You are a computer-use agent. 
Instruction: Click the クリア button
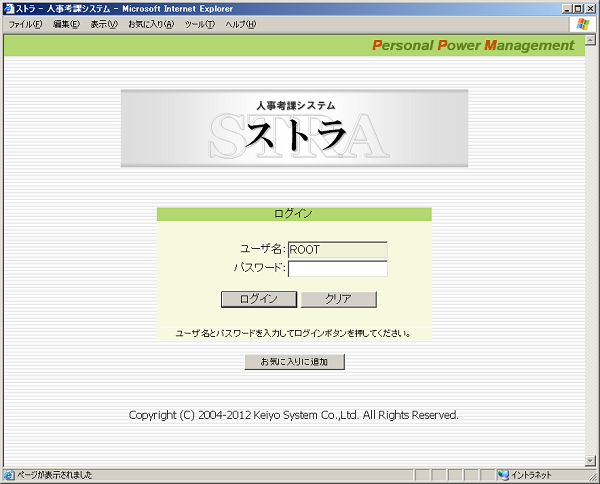tap(339, 299)
